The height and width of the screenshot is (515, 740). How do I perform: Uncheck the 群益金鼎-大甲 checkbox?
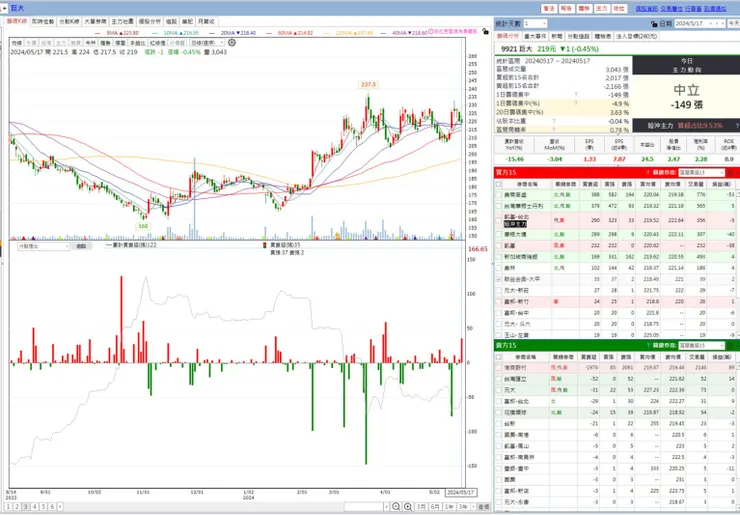499,279
